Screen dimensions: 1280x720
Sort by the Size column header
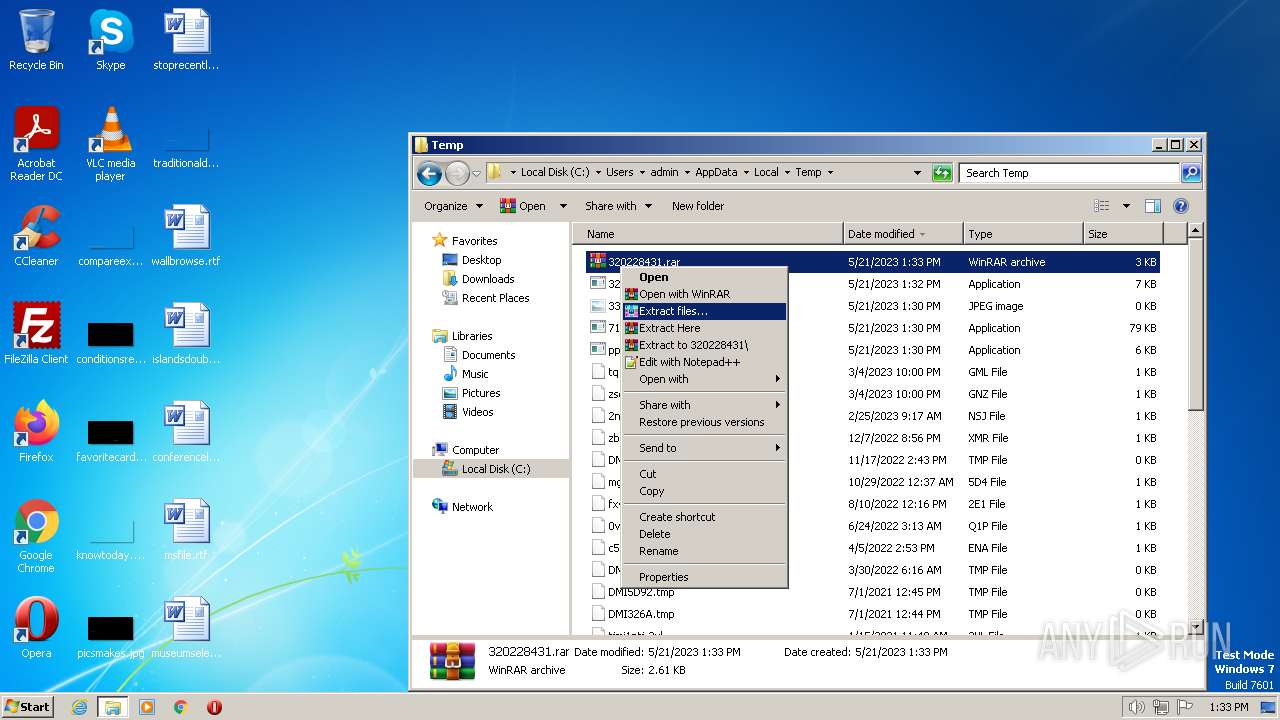[1122, 234]
